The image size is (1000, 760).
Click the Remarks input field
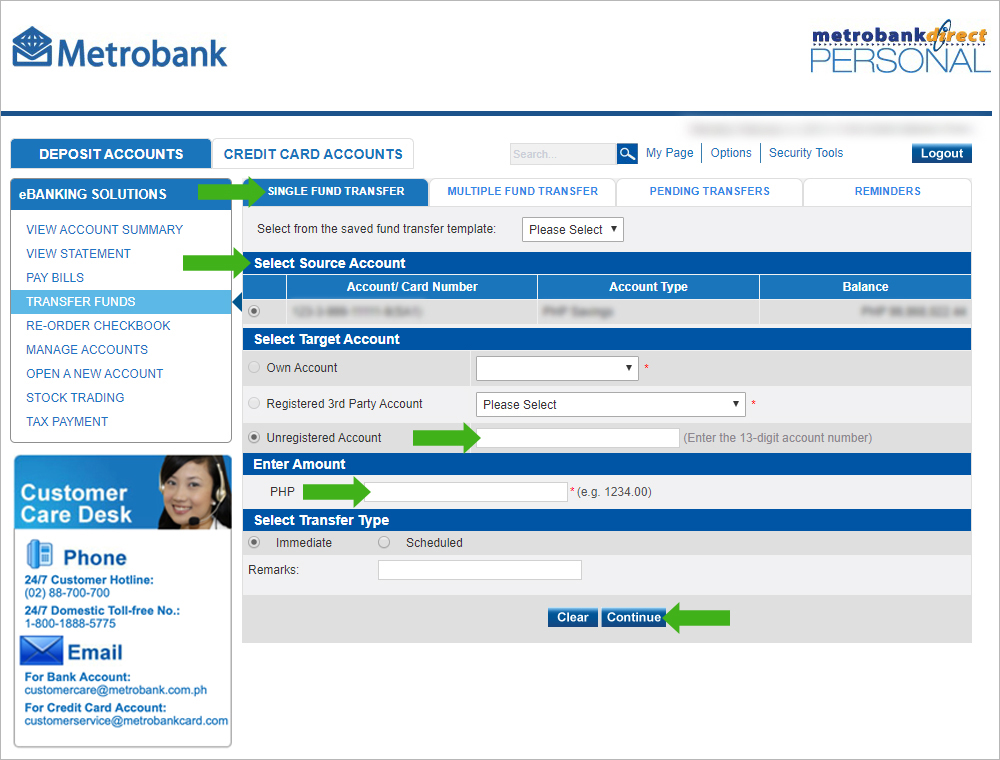tap(480, 570)
